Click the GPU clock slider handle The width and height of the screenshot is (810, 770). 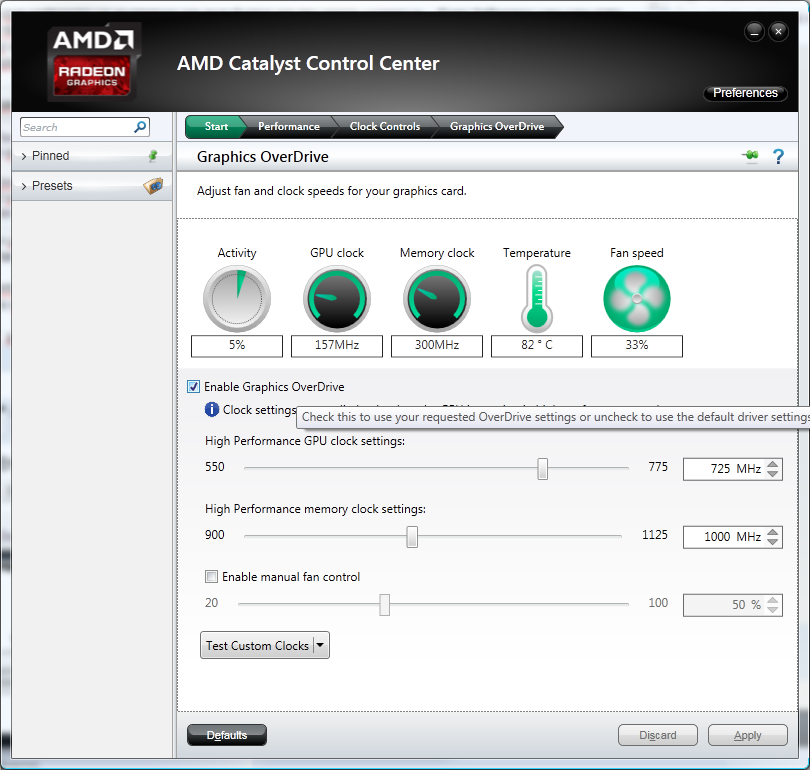(542, 468)
